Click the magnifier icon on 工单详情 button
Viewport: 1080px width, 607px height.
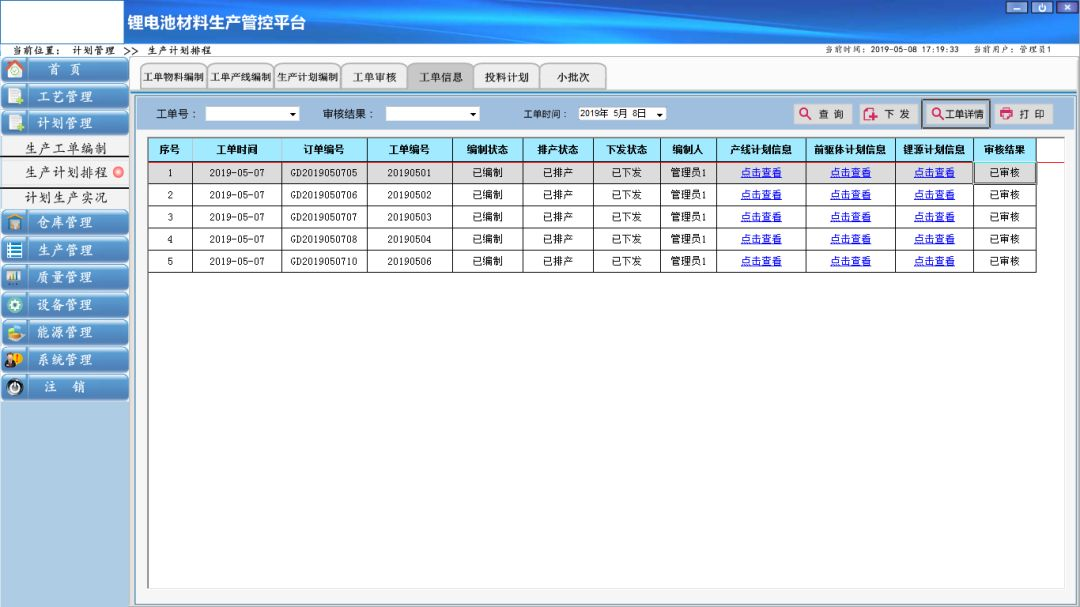point(937,114)
